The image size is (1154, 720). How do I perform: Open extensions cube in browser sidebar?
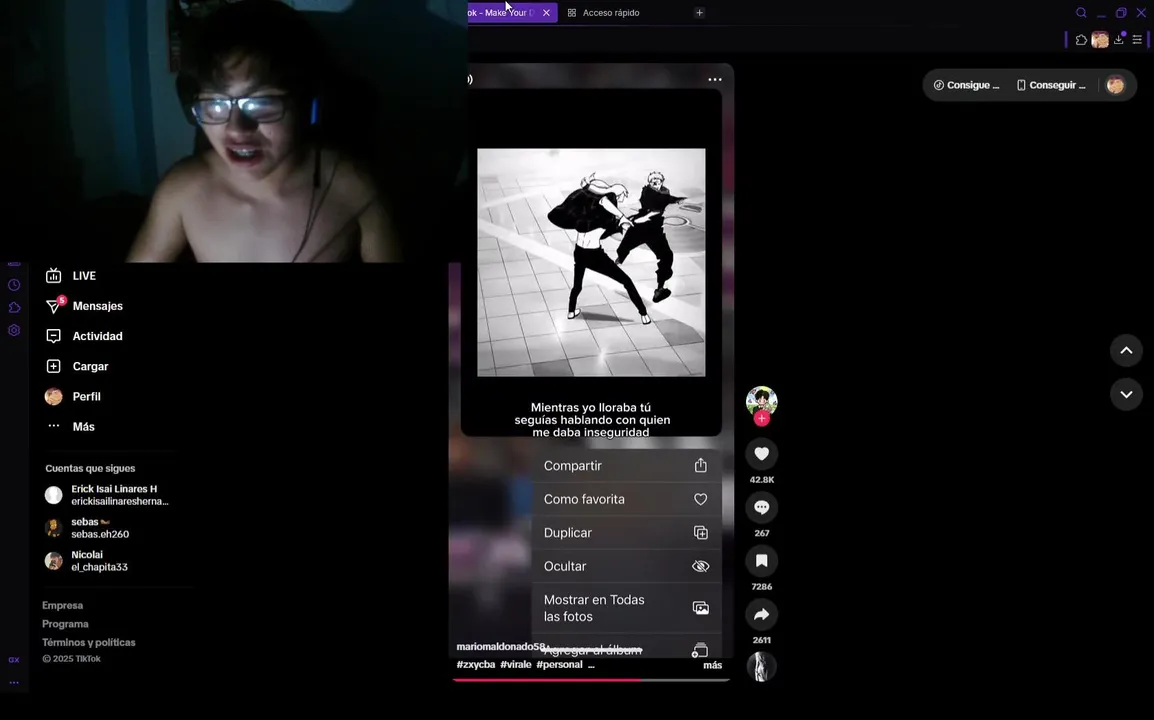click(14, 308)
